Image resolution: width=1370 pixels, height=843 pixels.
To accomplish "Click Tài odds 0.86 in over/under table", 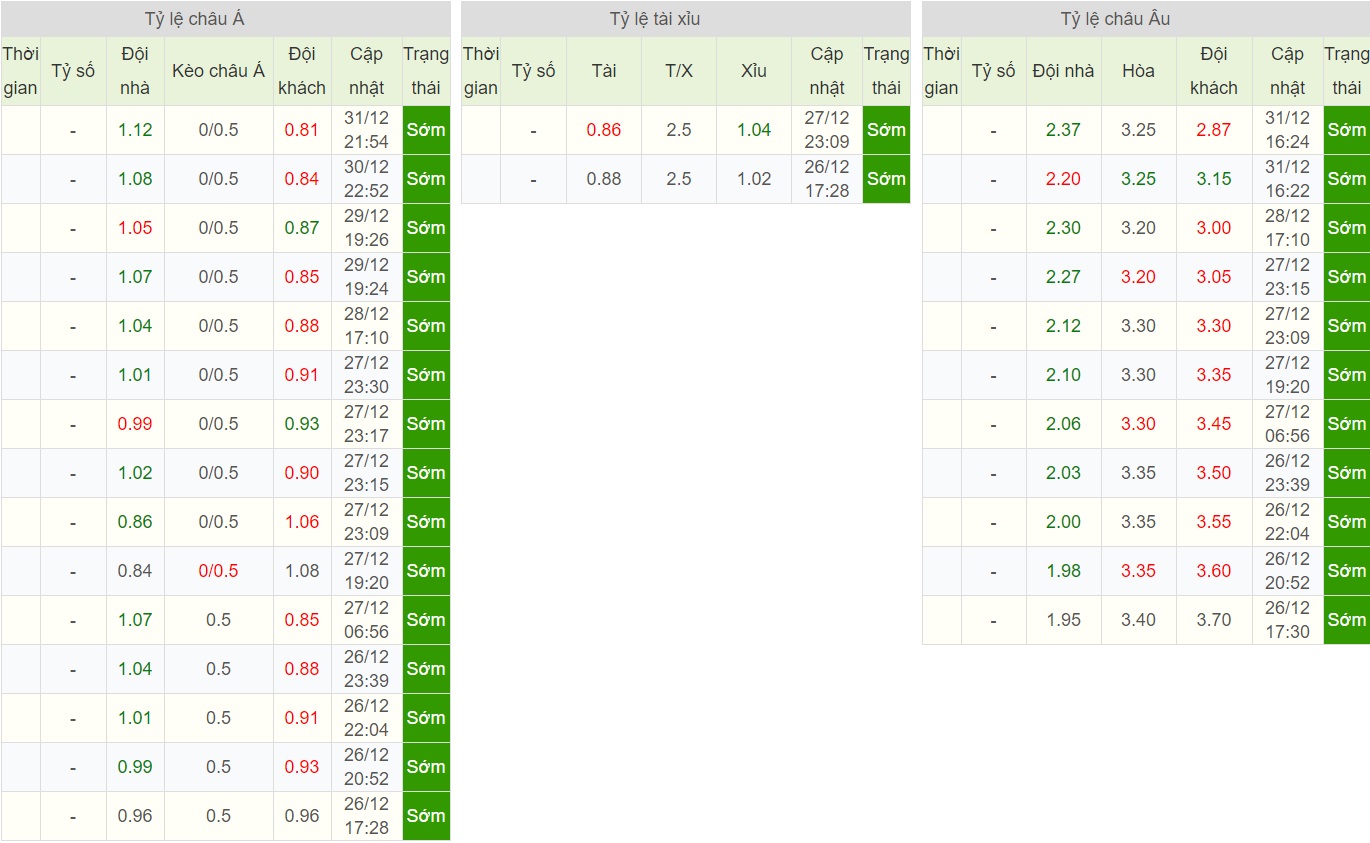I will (604, 130).
